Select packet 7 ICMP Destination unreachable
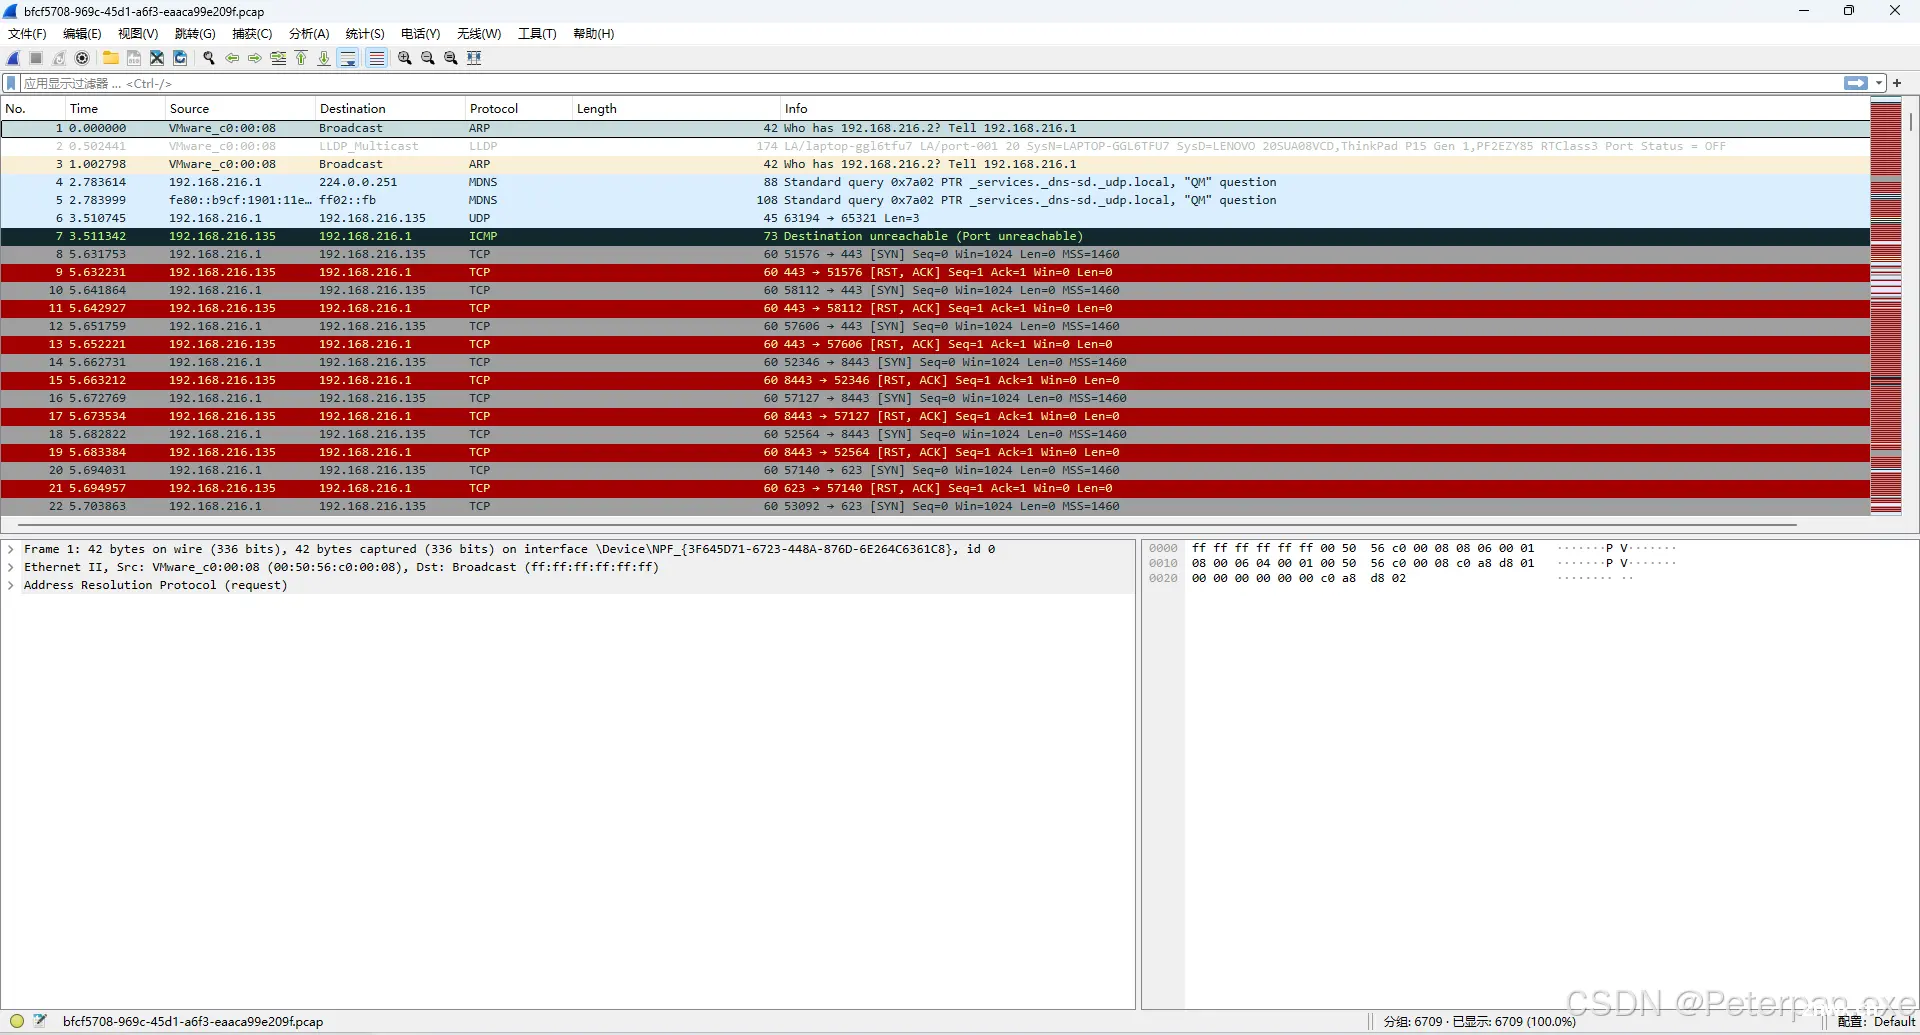The image size is (1920, 1035). pos(935,236)
